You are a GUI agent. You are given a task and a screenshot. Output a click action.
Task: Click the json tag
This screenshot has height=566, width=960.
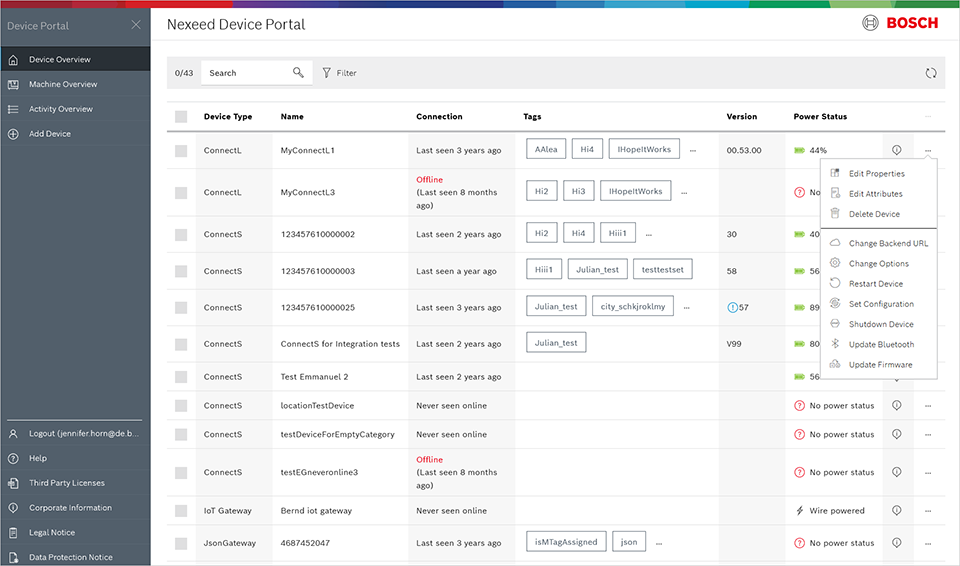click(x=629, y=541)
